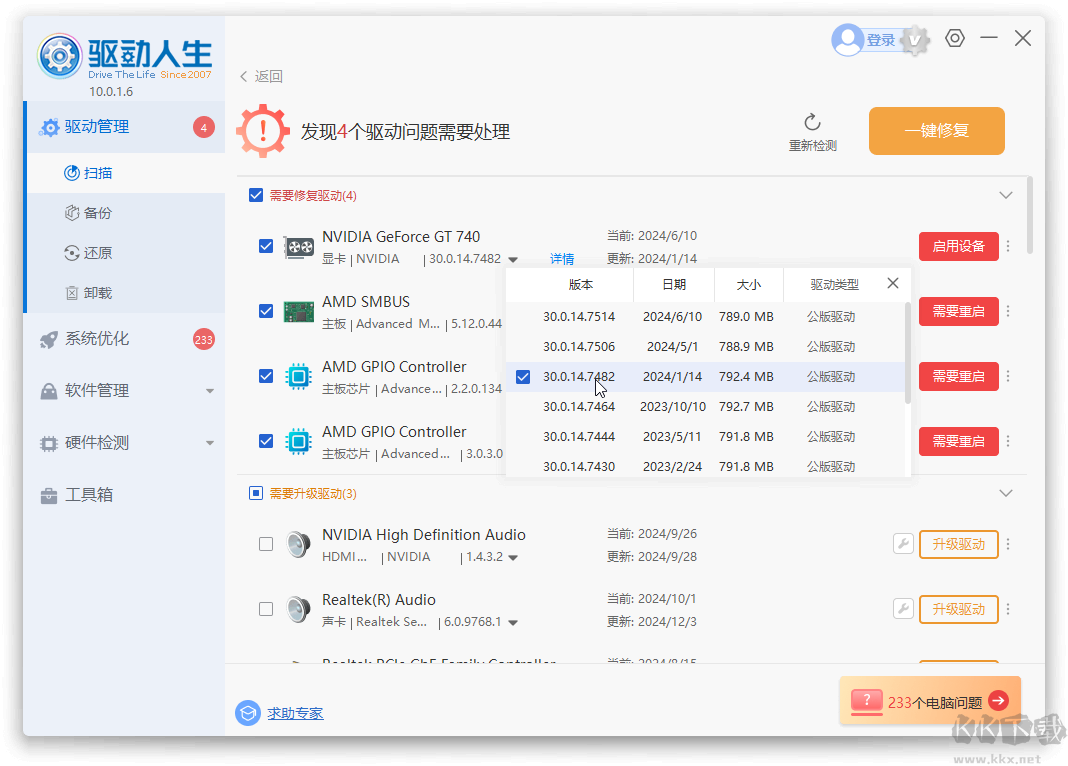Click the 重新检测 rescan refresh icon
The width and height of the screenshot is (1068, 766).
pyautogui.click(x=812, y=122)
